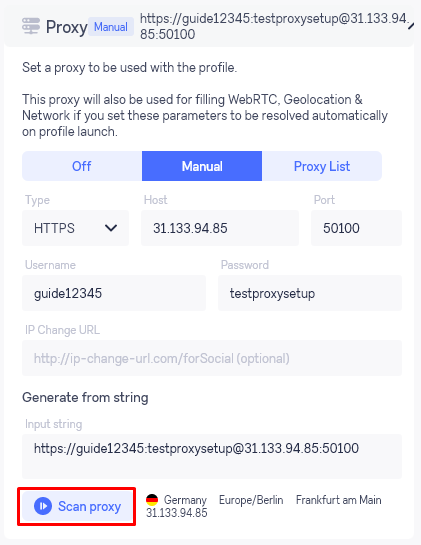This screenshot has width=421, height=545.
Task: Switch proxy mode to Off
Action: click(x=82, y=166)
